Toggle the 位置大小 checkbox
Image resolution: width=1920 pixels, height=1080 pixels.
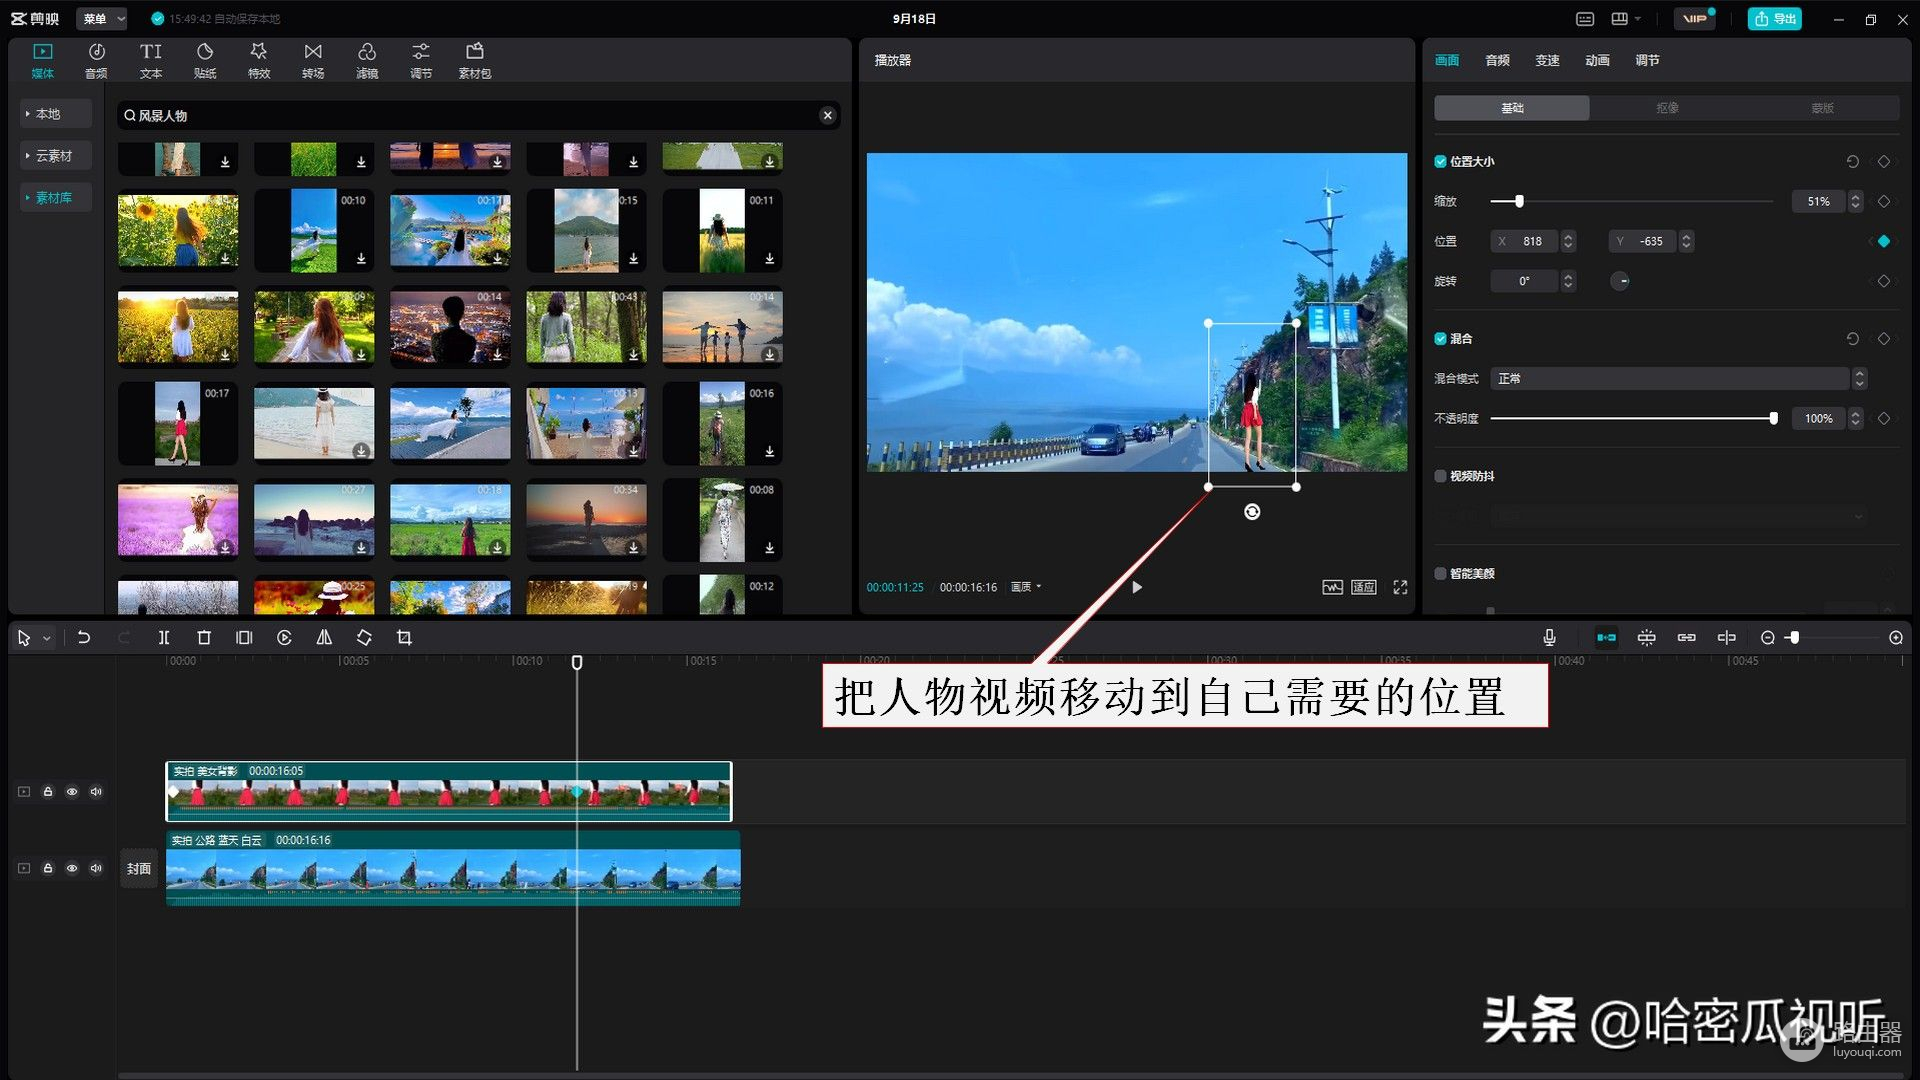click(1440, 161)
